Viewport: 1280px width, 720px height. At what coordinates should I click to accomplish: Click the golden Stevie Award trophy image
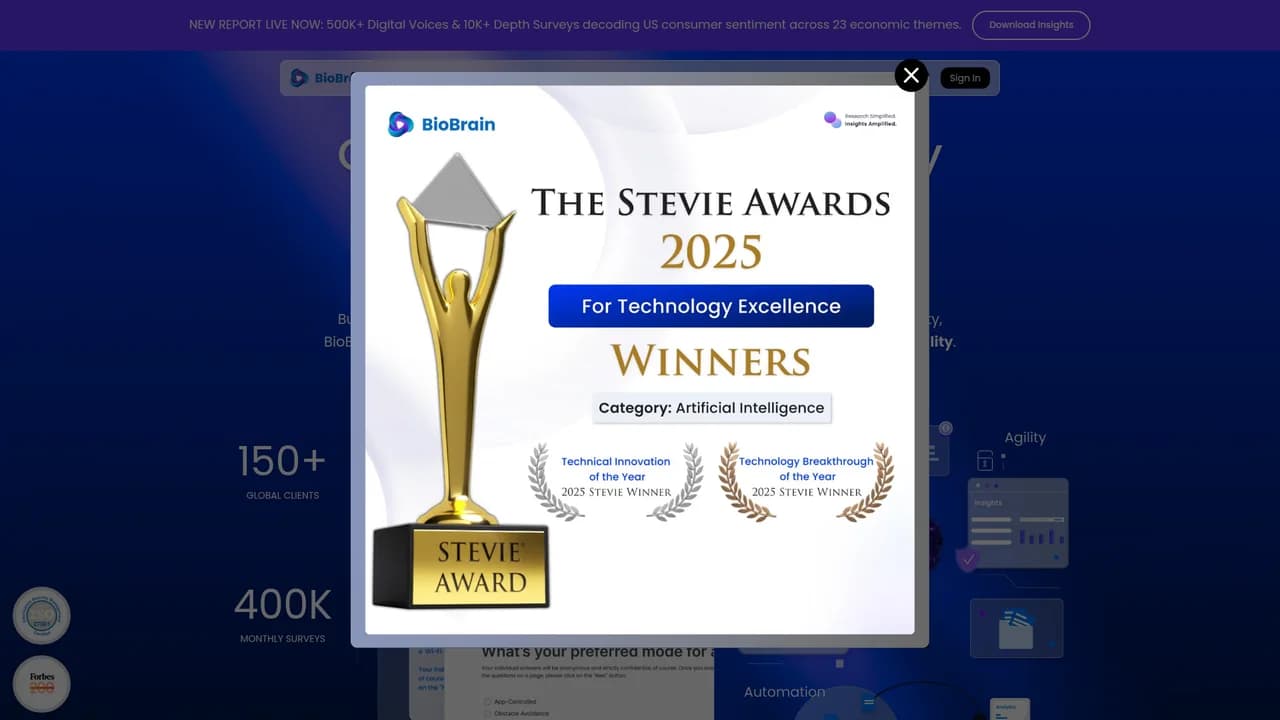pyautogui.click(x=459, y=380)
